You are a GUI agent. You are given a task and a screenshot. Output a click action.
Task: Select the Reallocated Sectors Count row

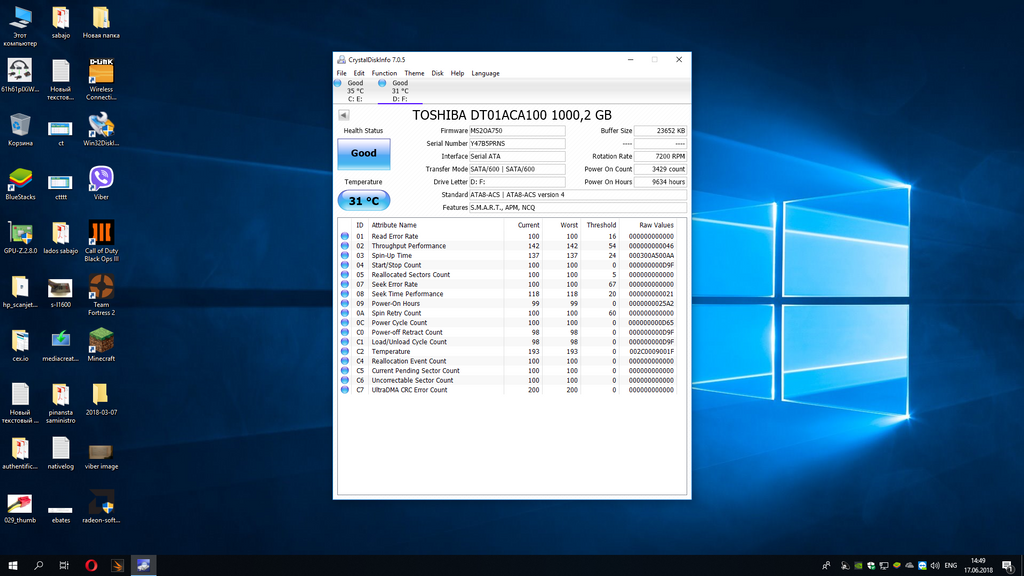(x=507, y=275)
